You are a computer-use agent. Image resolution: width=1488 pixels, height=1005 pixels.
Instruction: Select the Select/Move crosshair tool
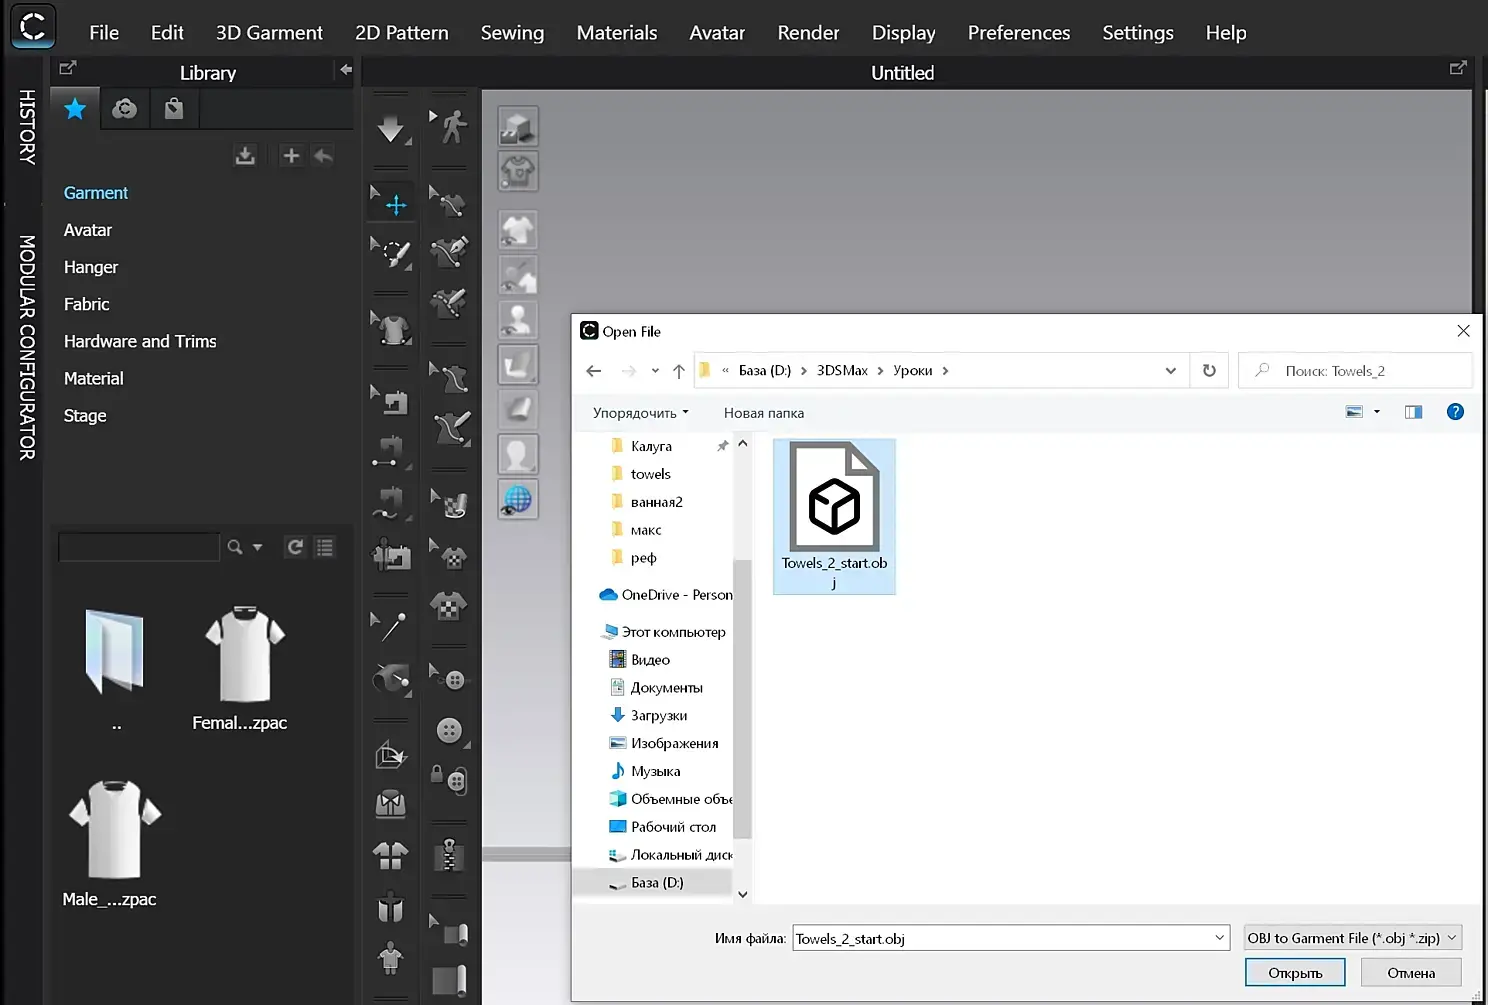click(396, 205)
